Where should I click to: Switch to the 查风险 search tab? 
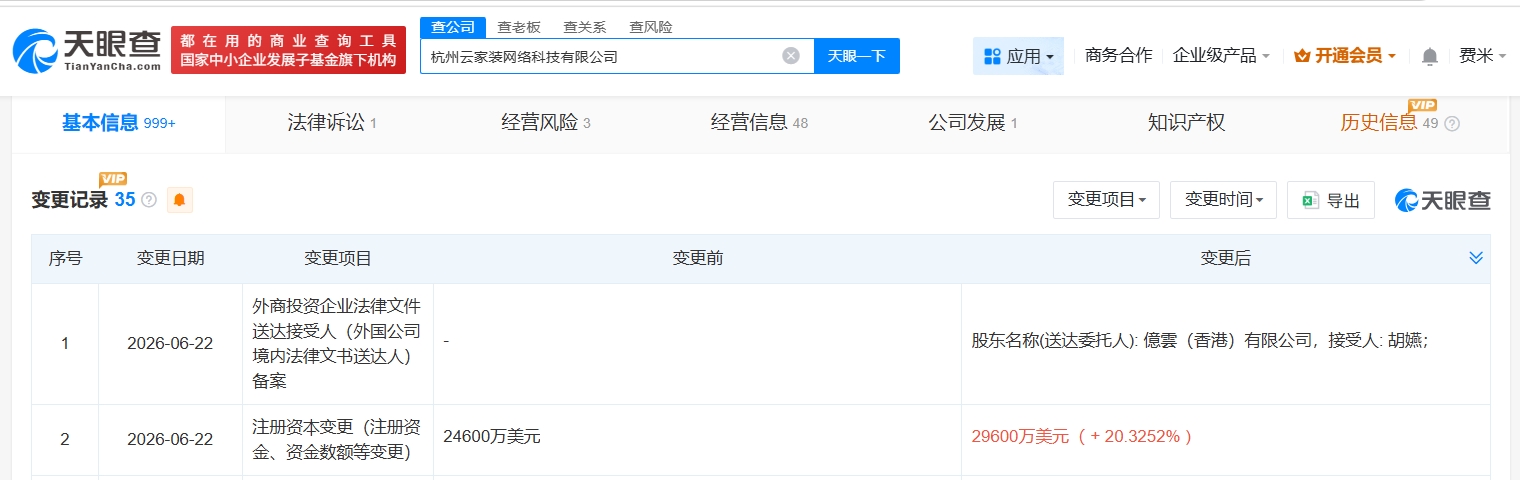coord(651,27)
